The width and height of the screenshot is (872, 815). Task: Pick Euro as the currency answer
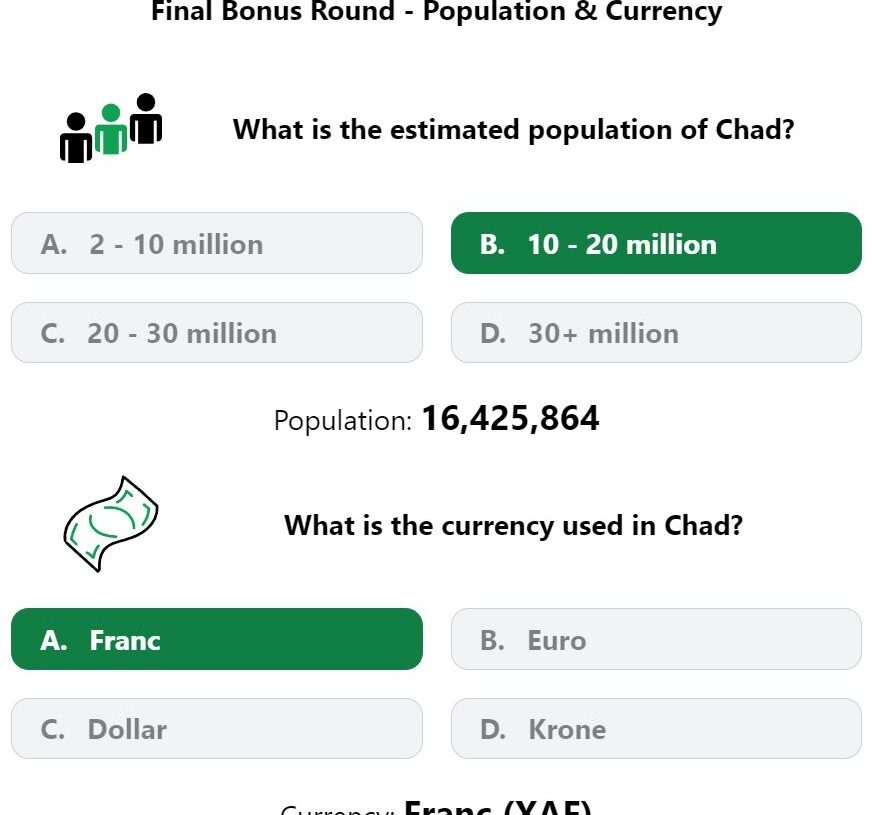(656, 639)
